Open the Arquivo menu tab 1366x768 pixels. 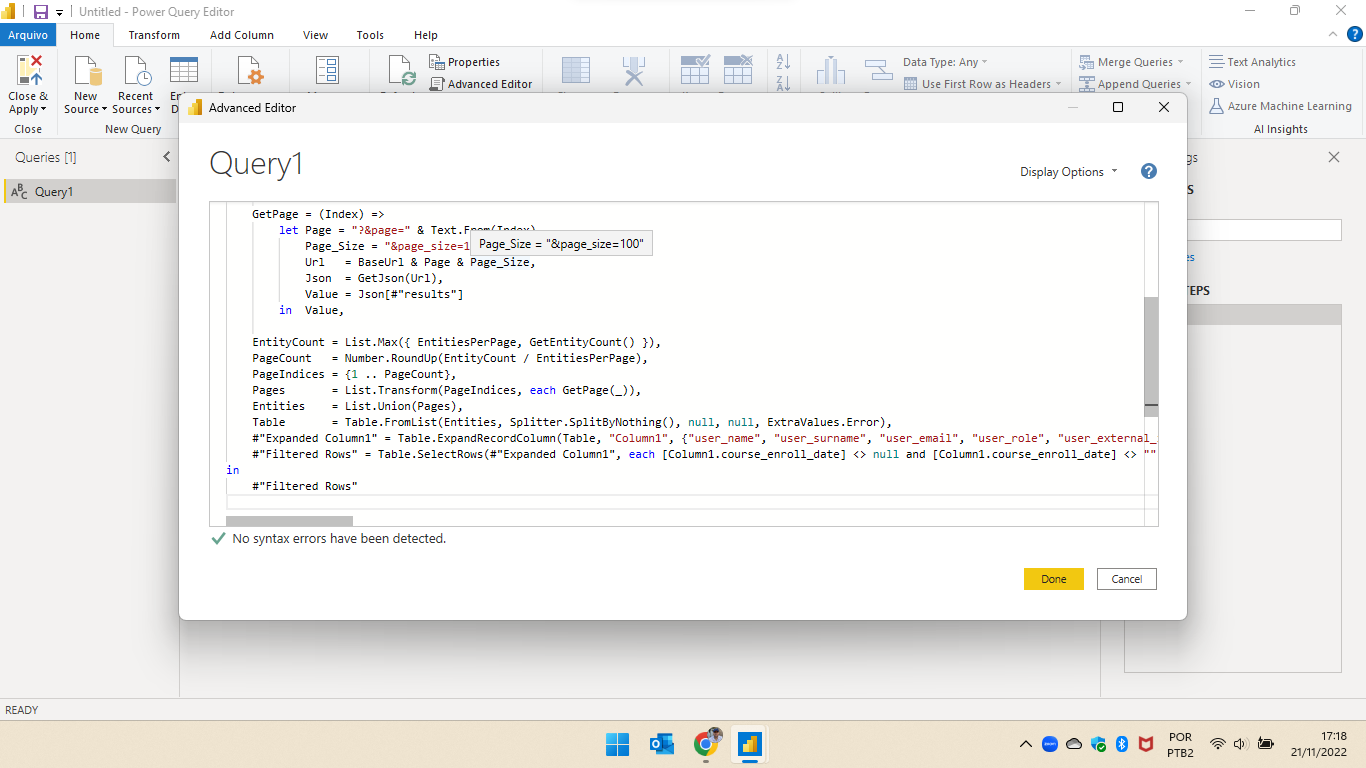(28, 35)
